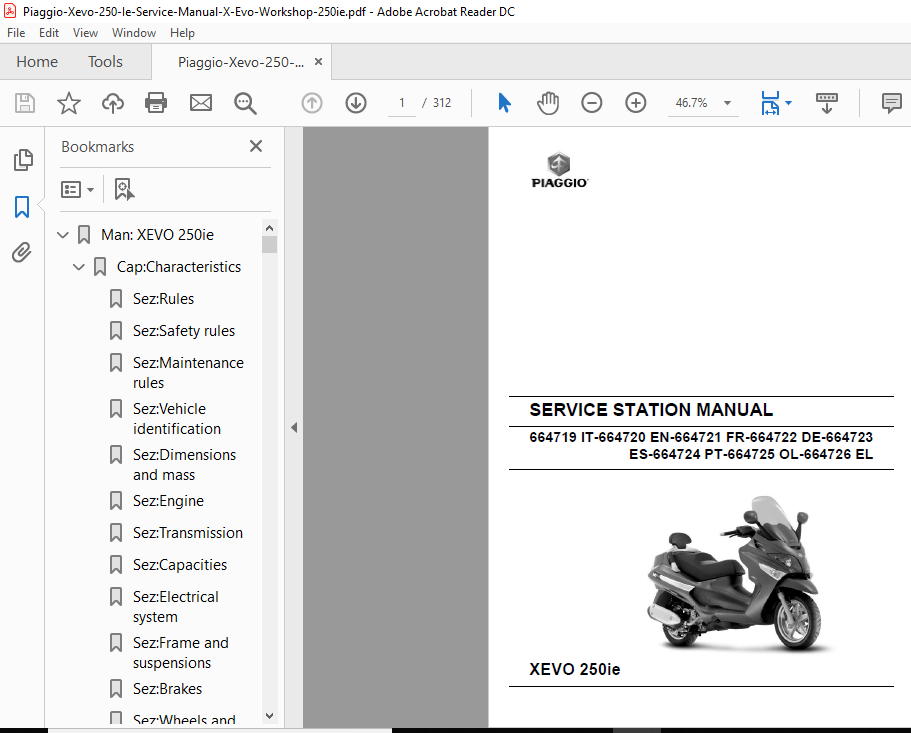
Task: Jump to Sez:Electrical system bookmark
Action: coord(175,606)
